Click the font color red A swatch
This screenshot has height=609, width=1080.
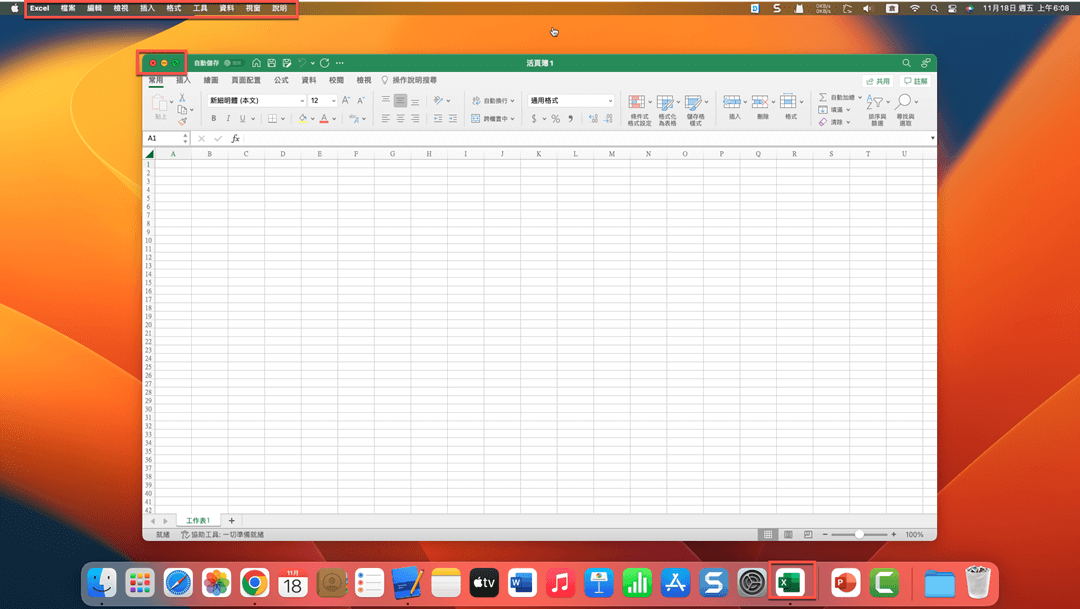tap(324, 118)
